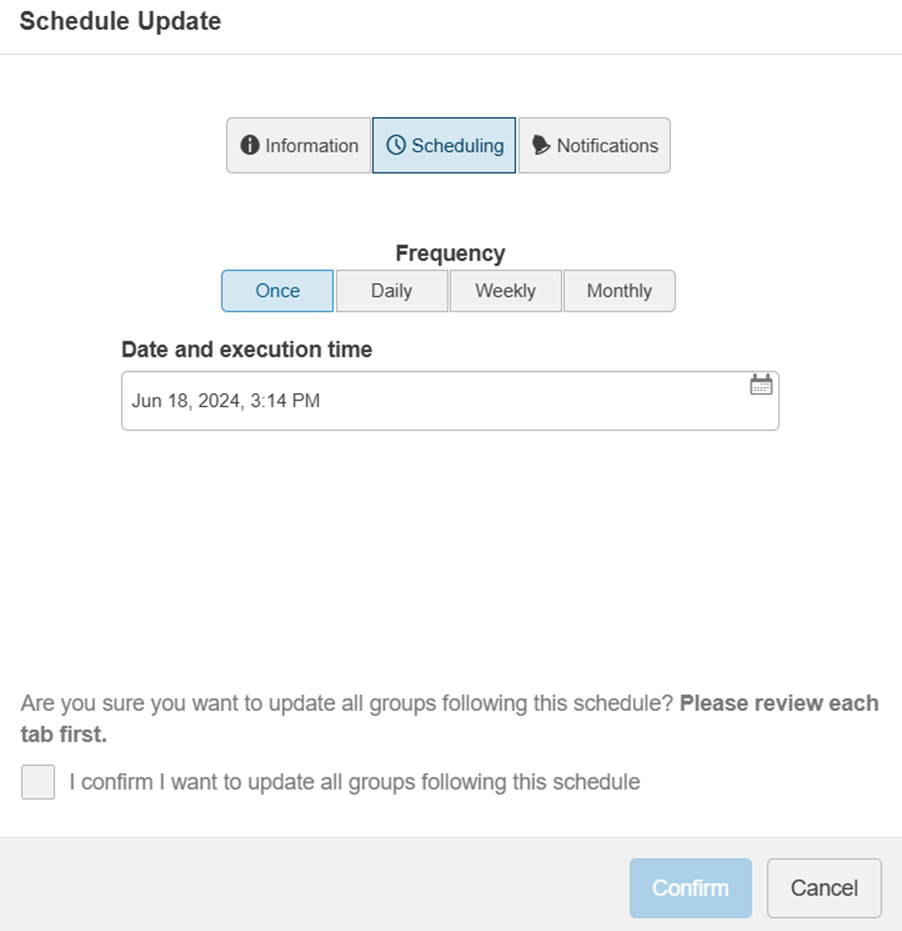Click the 'Date and execution time' label

[246, 350]
